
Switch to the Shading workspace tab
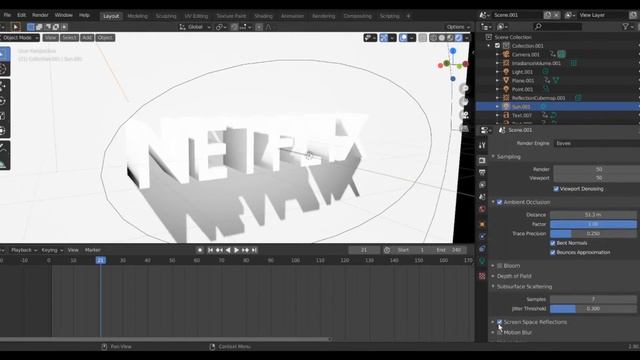263,16
